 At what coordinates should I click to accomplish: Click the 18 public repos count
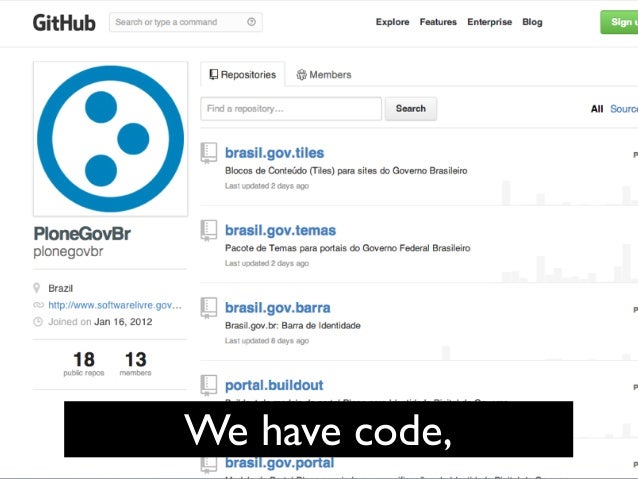pyautogui.click(x=84, y=363)
